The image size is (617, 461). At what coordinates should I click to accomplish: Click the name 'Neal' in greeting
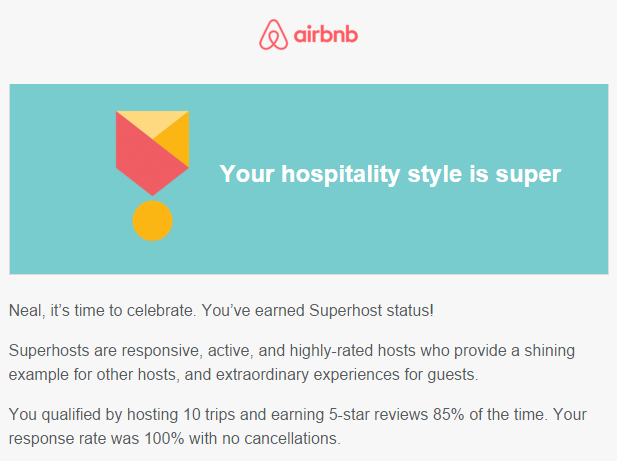[x=25, y=310]
